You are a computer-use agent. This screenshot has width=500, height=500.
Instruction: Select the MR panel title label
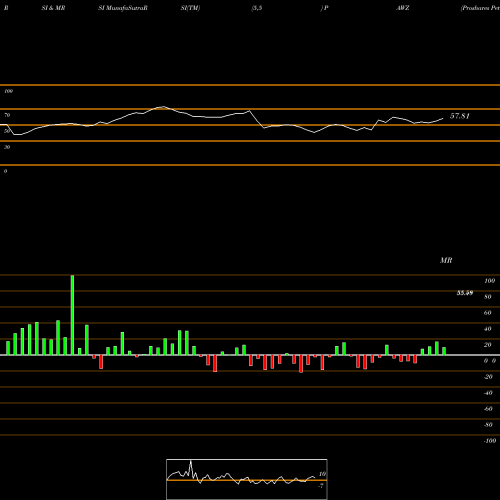click(446, 260)
